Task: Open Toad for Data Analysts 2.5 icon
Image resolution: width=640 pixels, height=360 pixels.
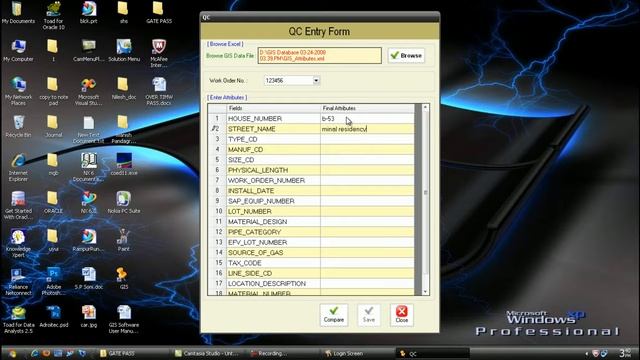Action: tap(18, 320)
